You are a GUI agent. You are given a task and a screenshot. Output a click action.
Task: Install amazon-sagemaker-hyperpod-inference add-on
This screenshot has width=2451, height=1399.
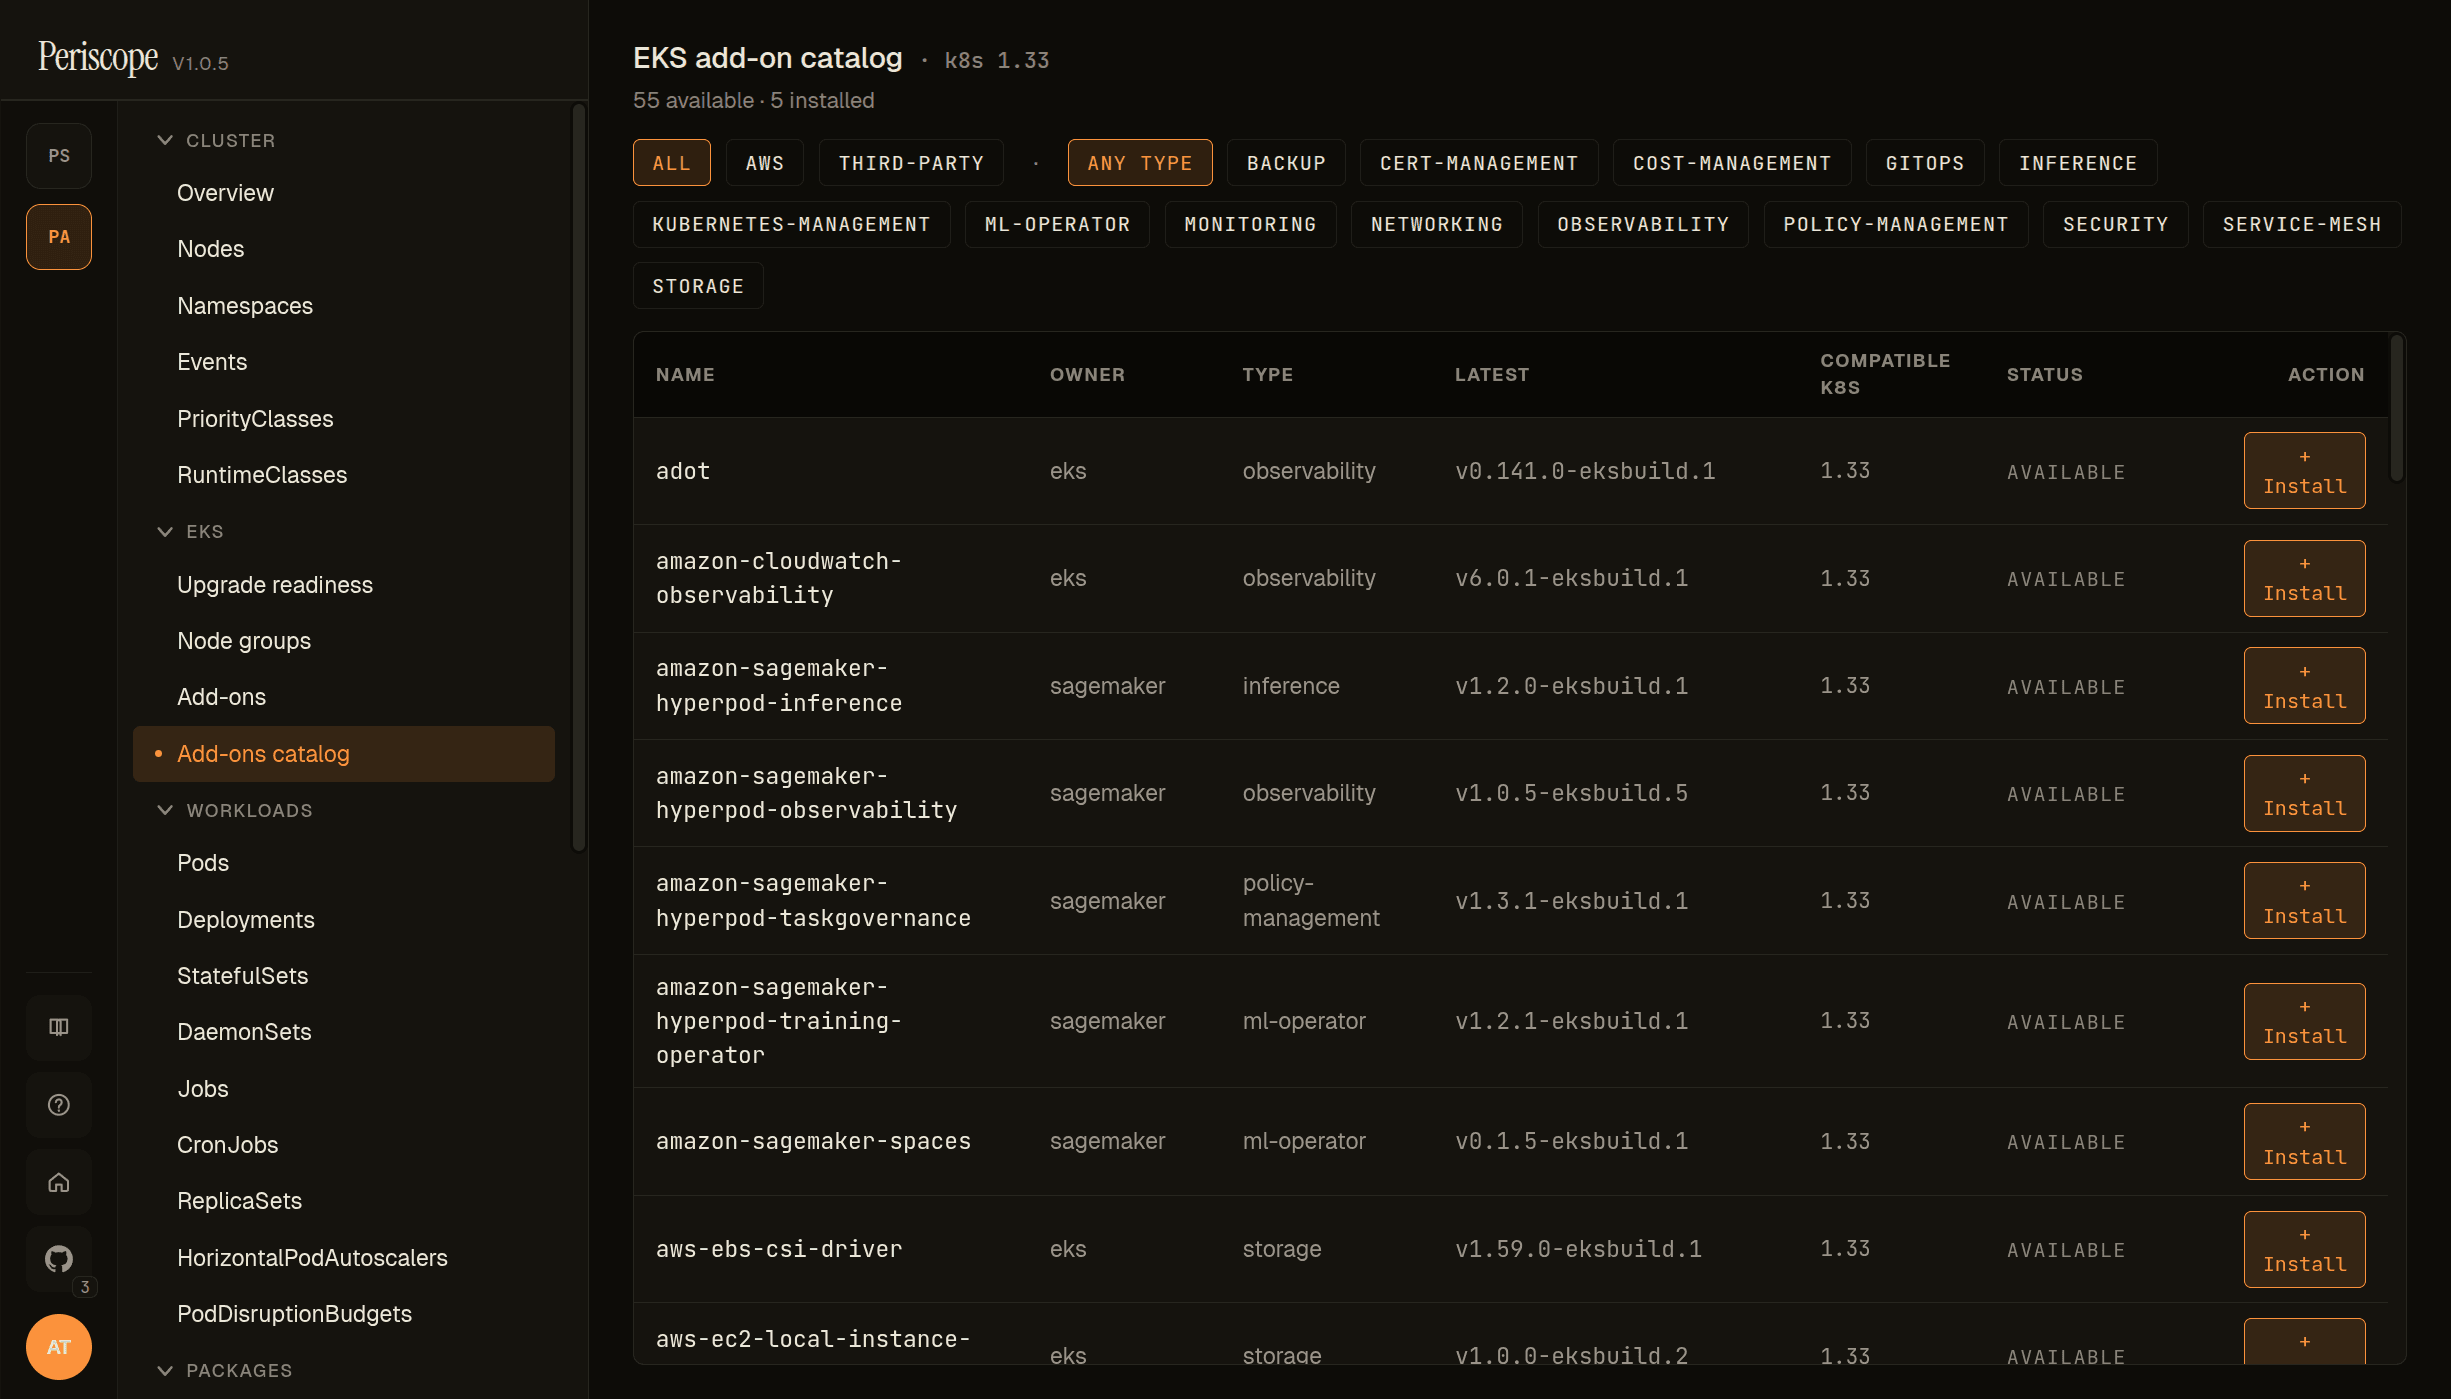[2304, 686]
